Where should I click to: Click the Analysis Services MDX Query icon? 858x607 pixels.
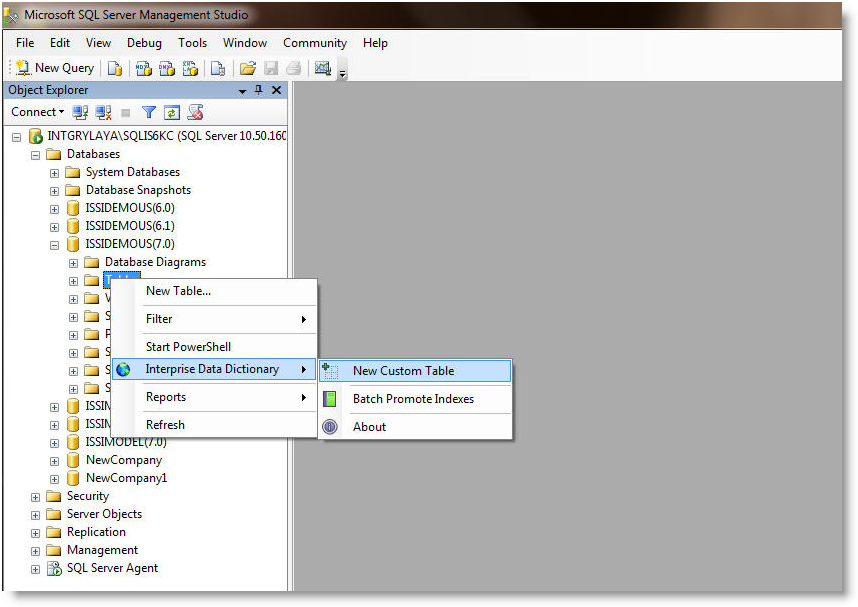143,68
